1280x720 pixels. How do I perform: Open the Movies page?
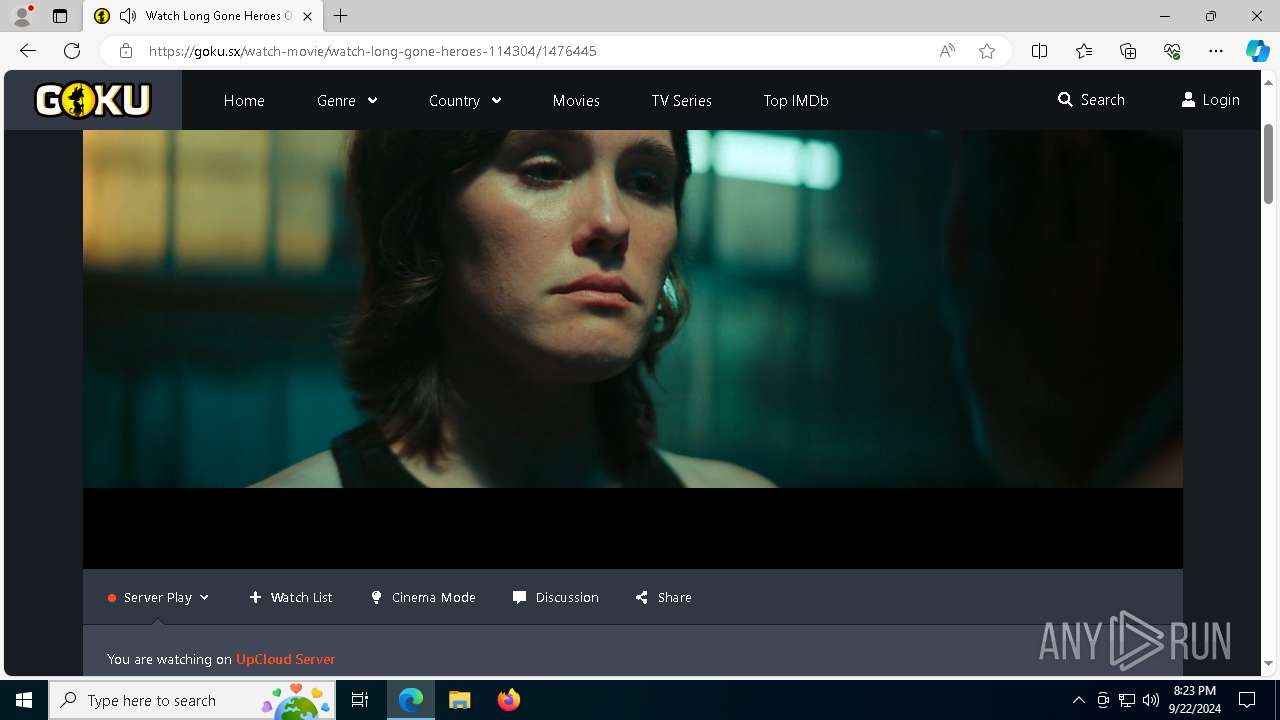pos(576,100)
